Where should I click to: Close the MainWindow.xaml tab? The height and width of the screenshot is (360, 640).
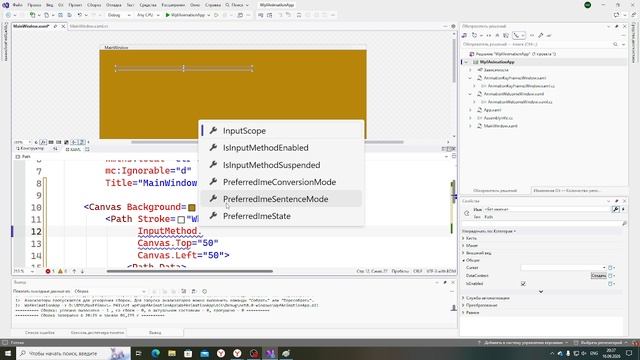point(63,26)
